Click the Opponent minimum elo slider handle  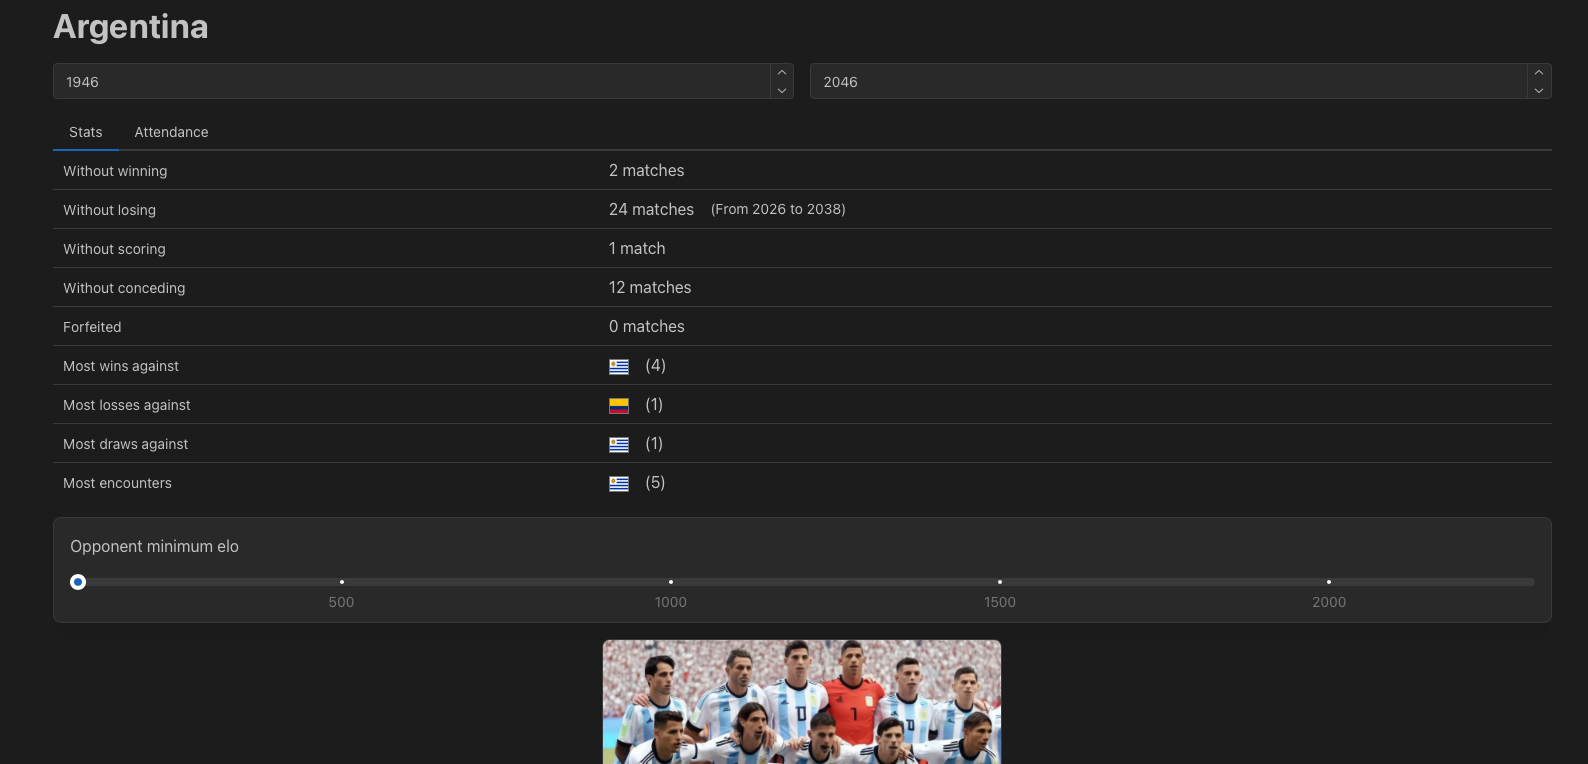pyautogui.click(x=78, y=582)
